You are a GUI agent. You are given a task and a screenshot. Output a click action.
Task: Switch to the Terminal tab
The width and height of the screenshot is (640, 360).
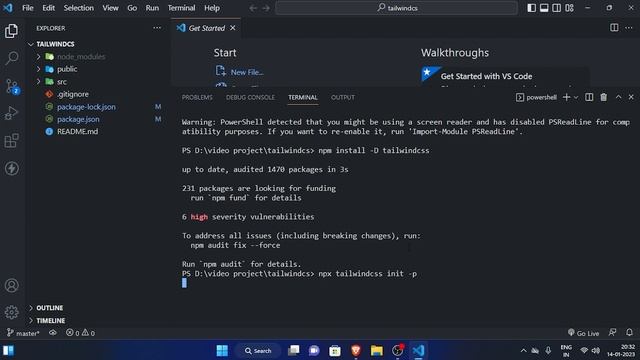[x=302, y=97]
